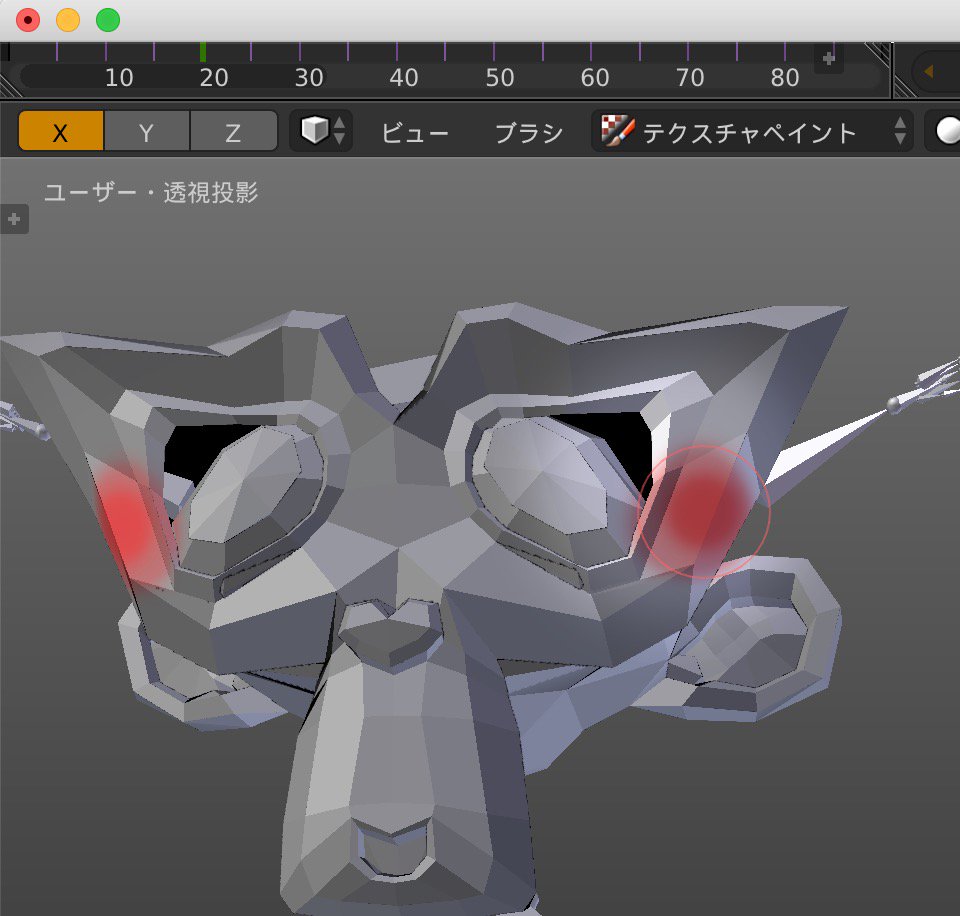Viewport: 960px width, 916px height.
Task: Open the ビュー menu
Action: (414, 132)
